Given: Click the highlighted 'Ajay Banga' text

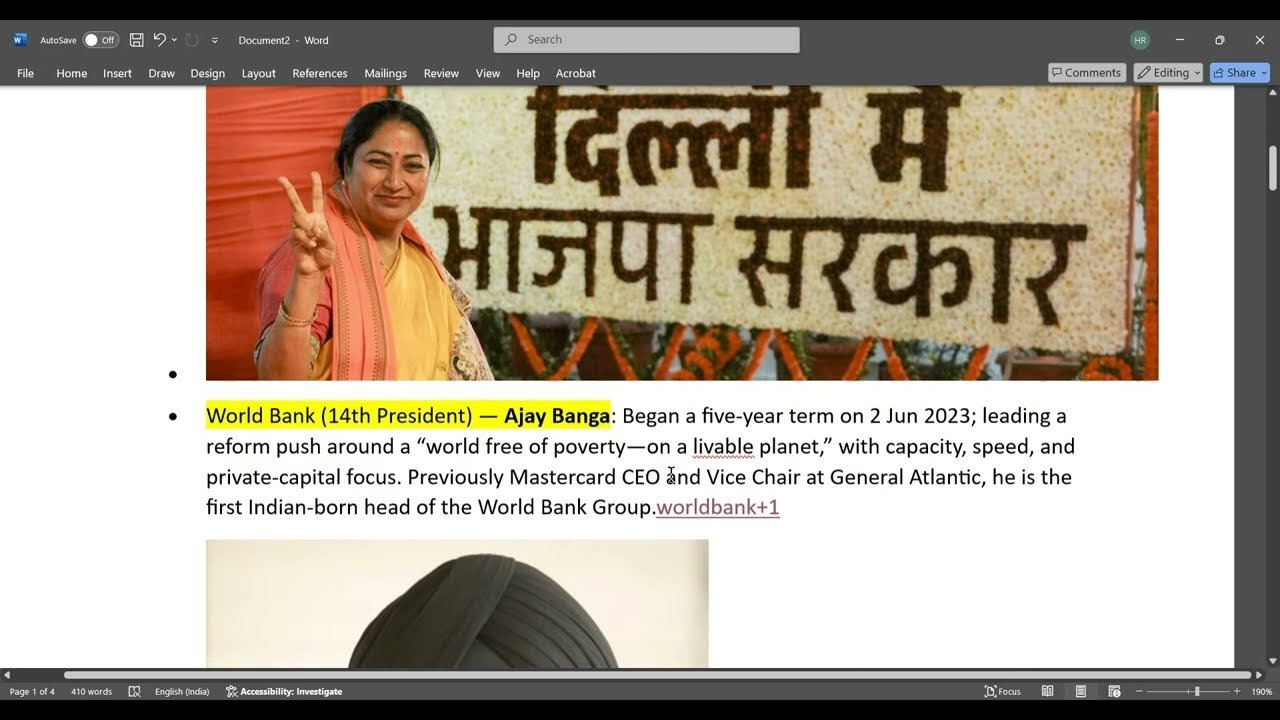Looking at the screenshot, I should [x=557, y=416].
